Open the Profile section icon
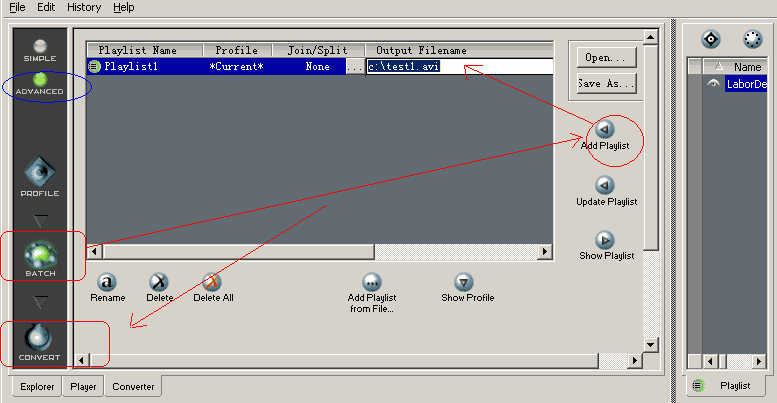The width and height of the screenshot is (777, 403). 41,171
